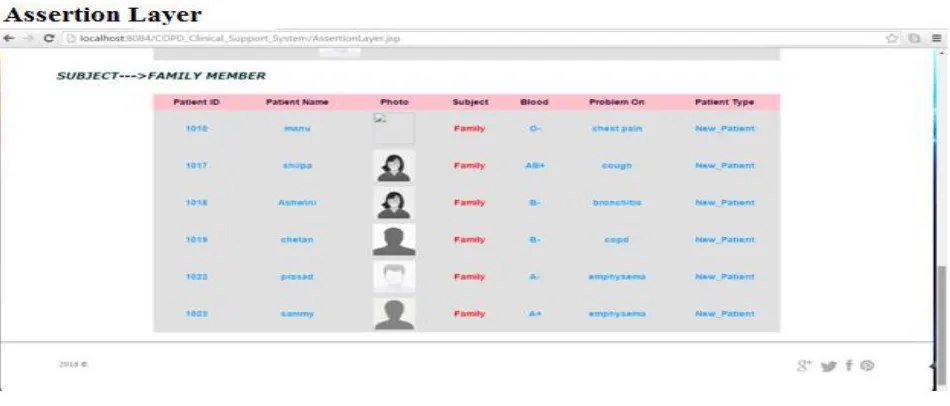Viewport: 950px width, 406px height.
Task: Select patient name Ashwini
Action: pos(297,202)
